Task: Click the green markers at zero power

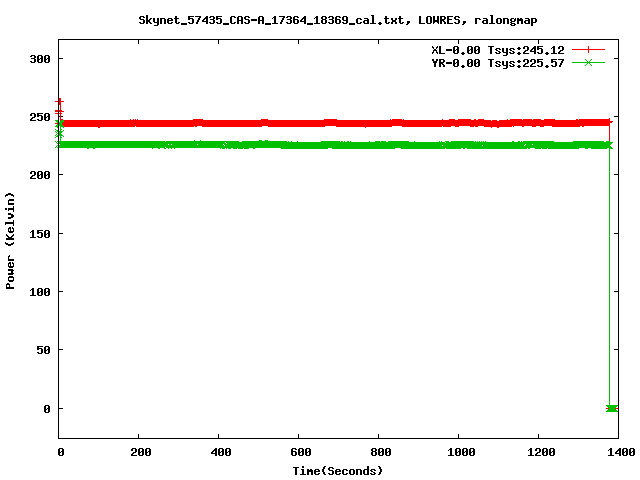Action: (x=612, y=408)
